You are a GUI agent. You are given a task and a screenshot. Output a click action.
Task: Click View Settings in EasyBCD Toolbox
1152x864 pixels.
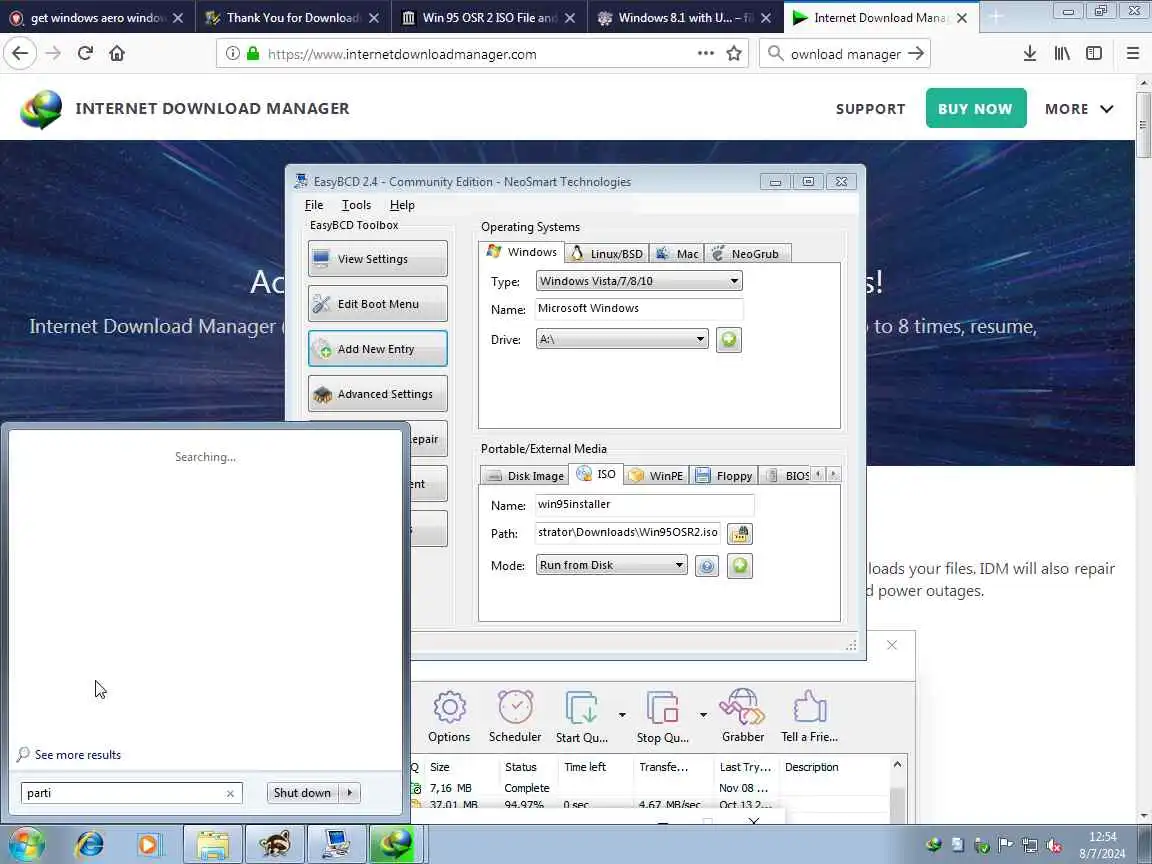tap(378, 259)
